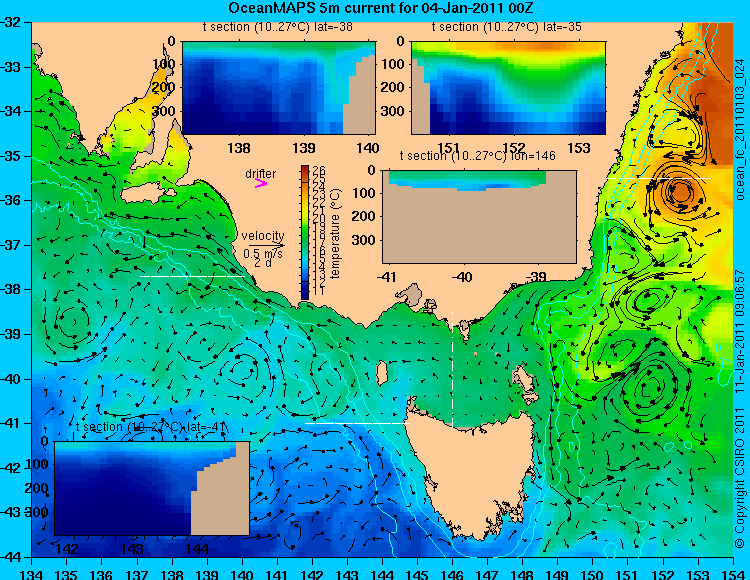Click the '-37' latitude label on left axis
The height and width of the screenshot is (580, 750).
click(11, 245)
